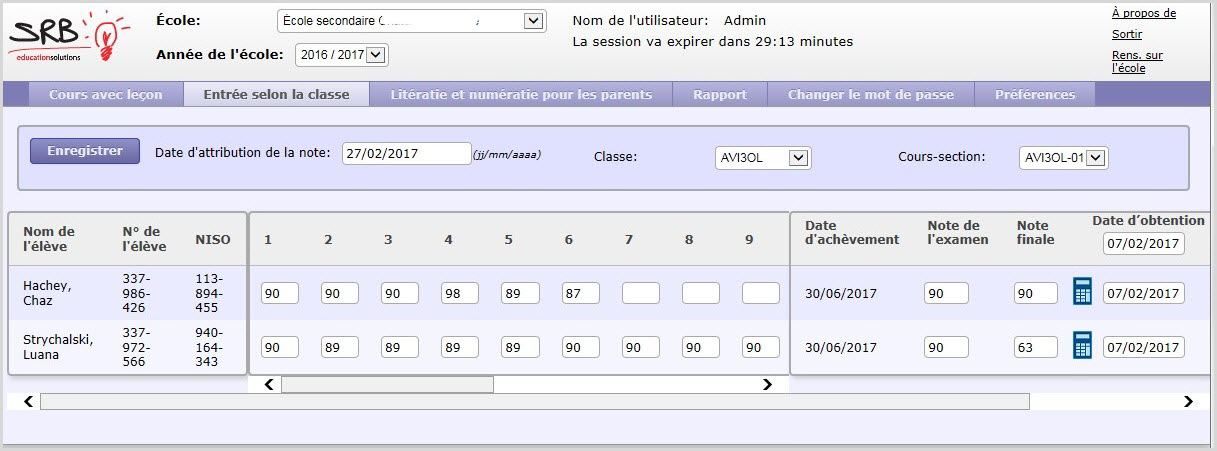Expand the Classe dropdown AVI3OL
The width and height of the screenshot is (1217, 451).
point(763,158)
